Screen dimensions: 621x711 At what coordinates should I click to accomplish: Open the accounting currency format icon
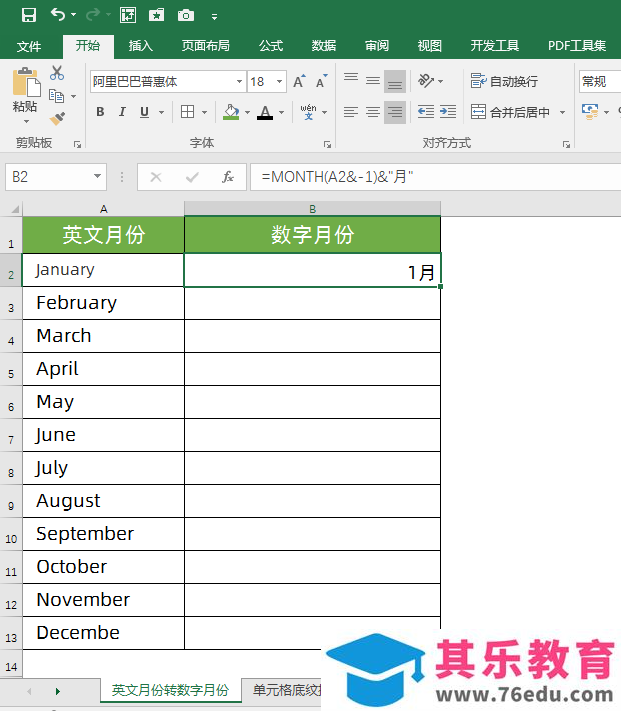[590, 112]
